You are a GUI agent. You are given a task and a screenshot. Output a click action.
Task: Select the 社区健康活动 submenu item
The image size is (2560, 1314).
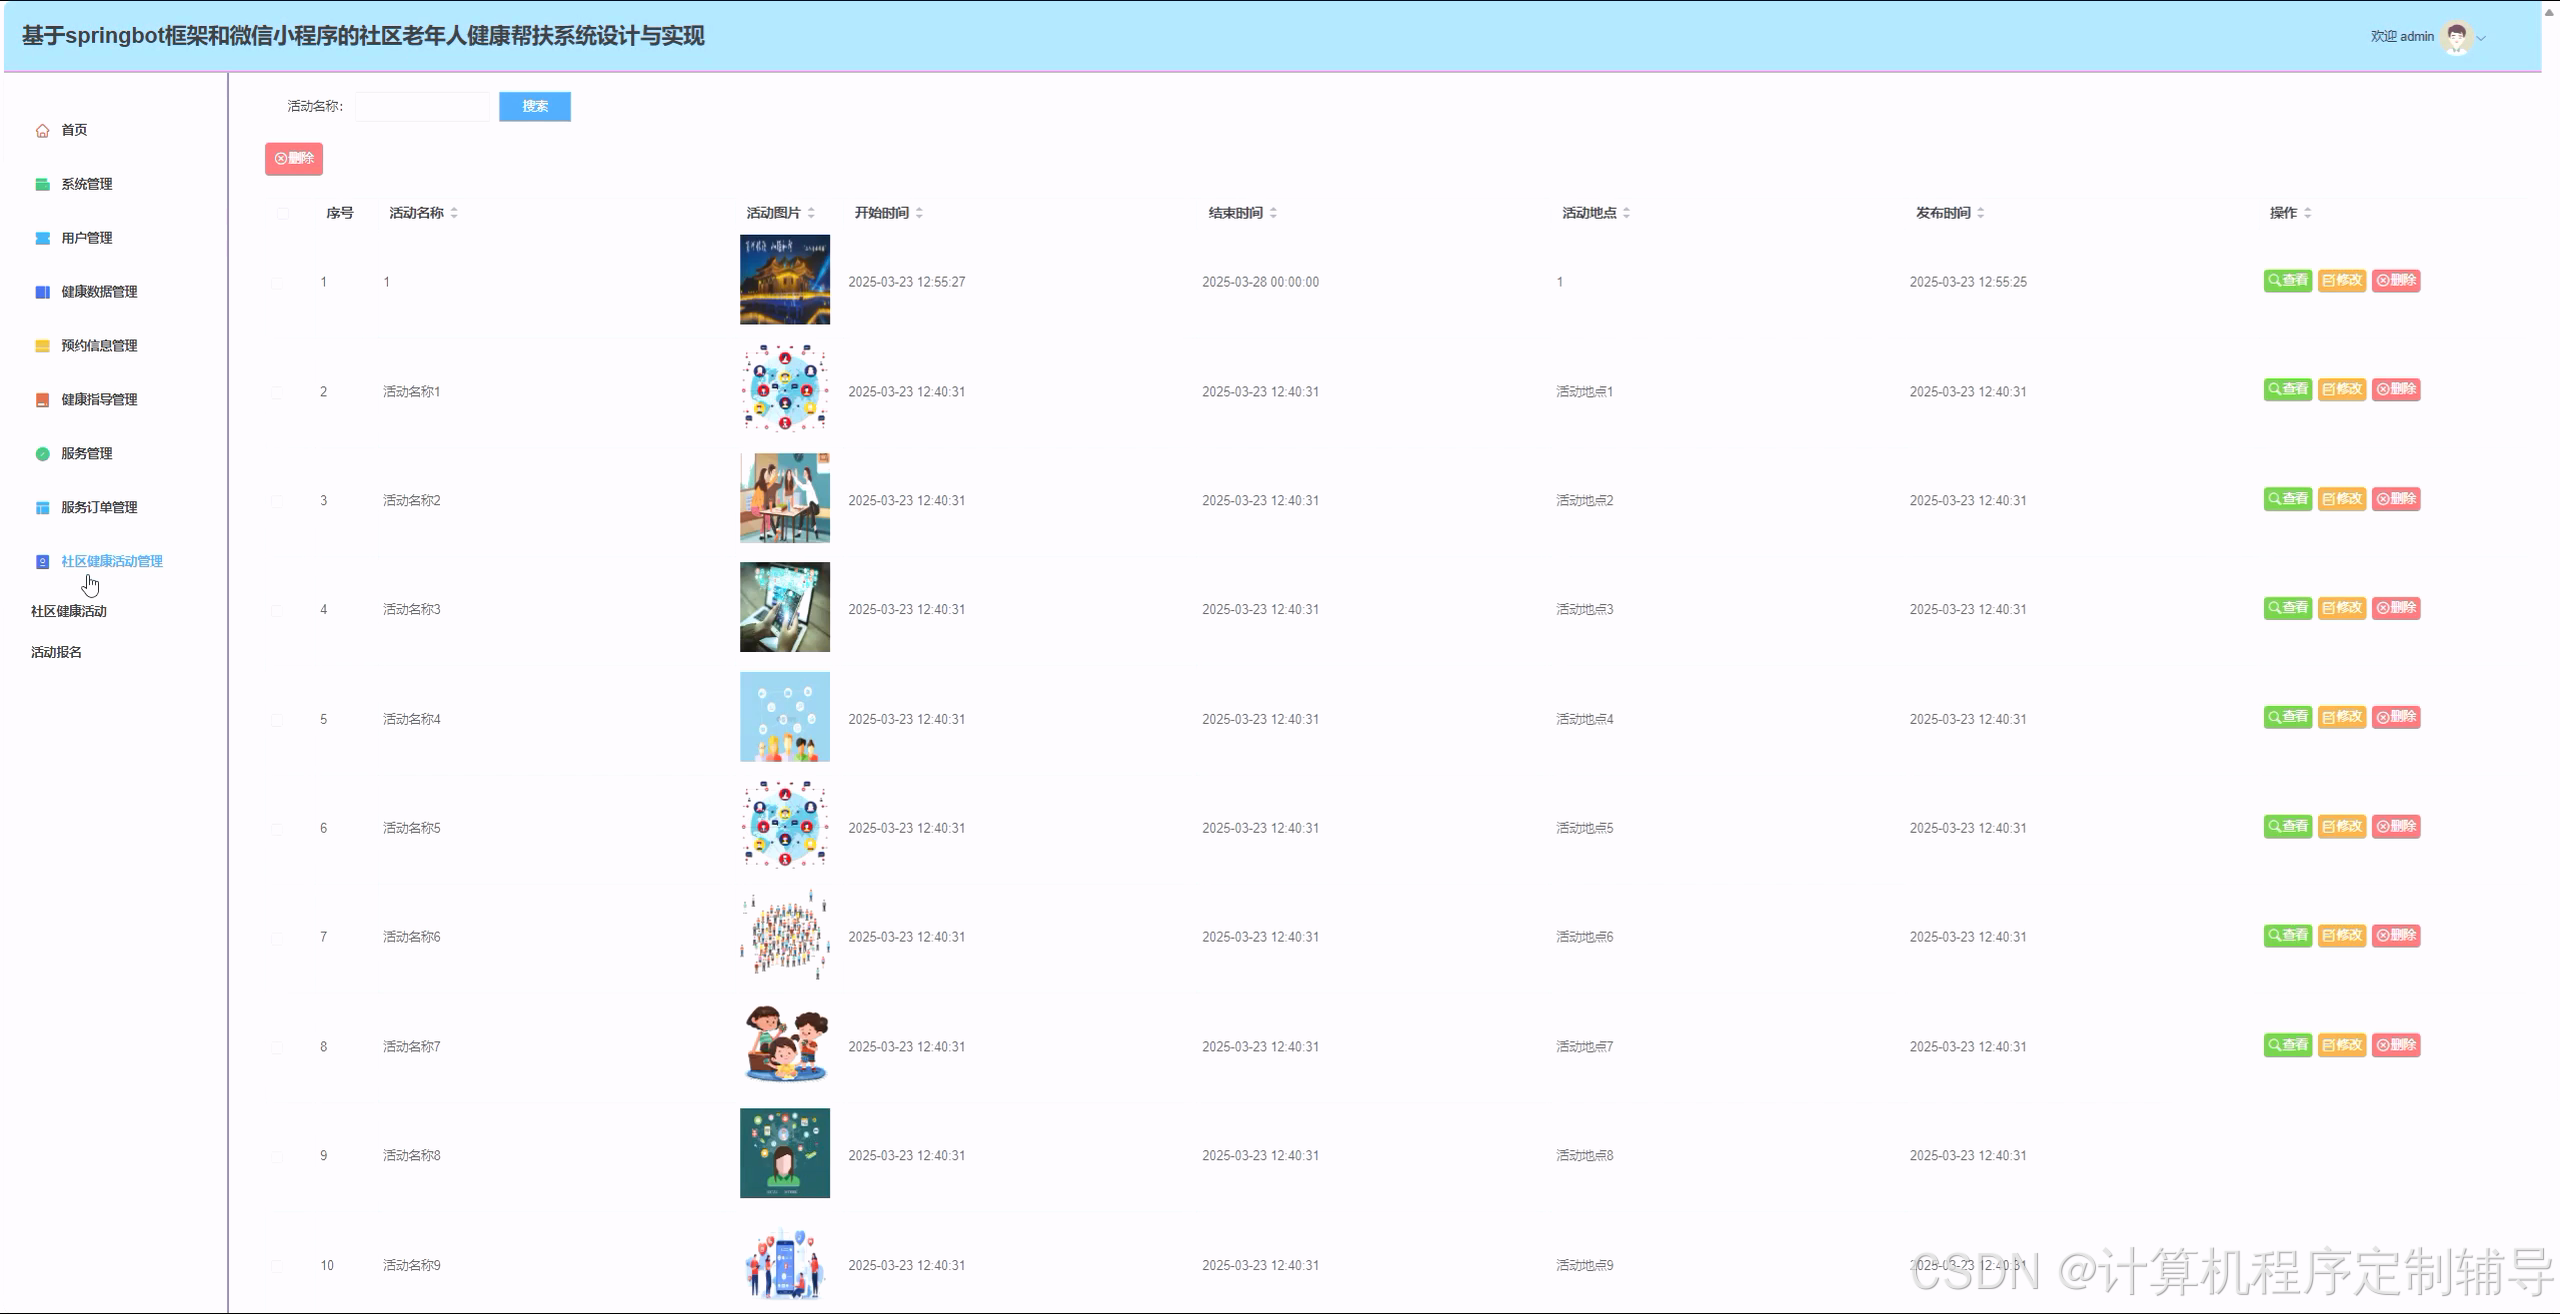point(68,611)
